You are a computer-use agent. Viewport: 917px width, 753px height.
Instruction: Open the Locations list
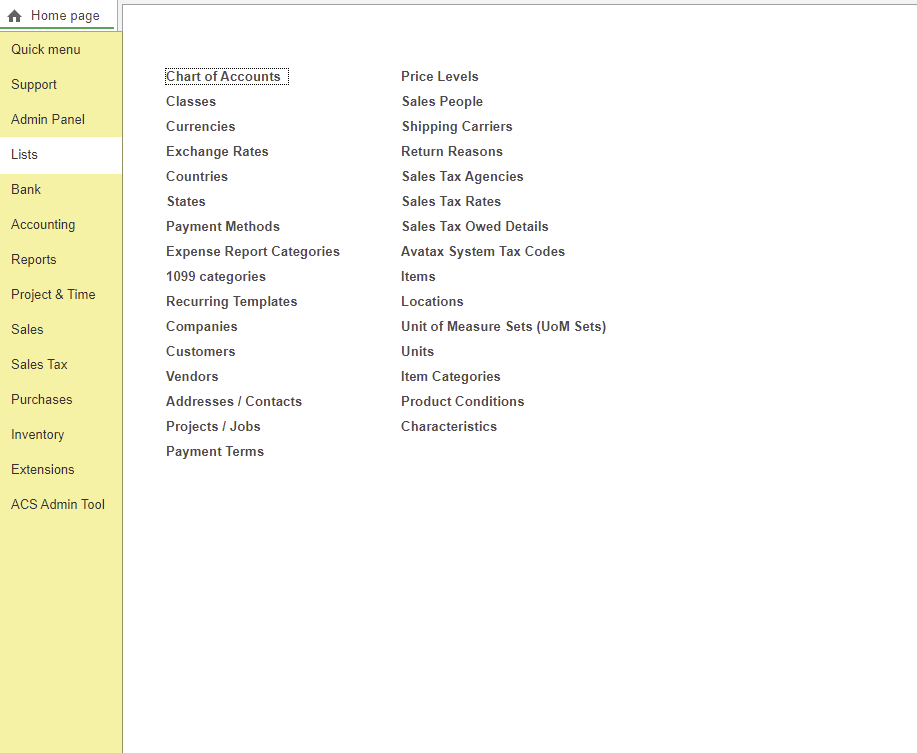[432, 302]
